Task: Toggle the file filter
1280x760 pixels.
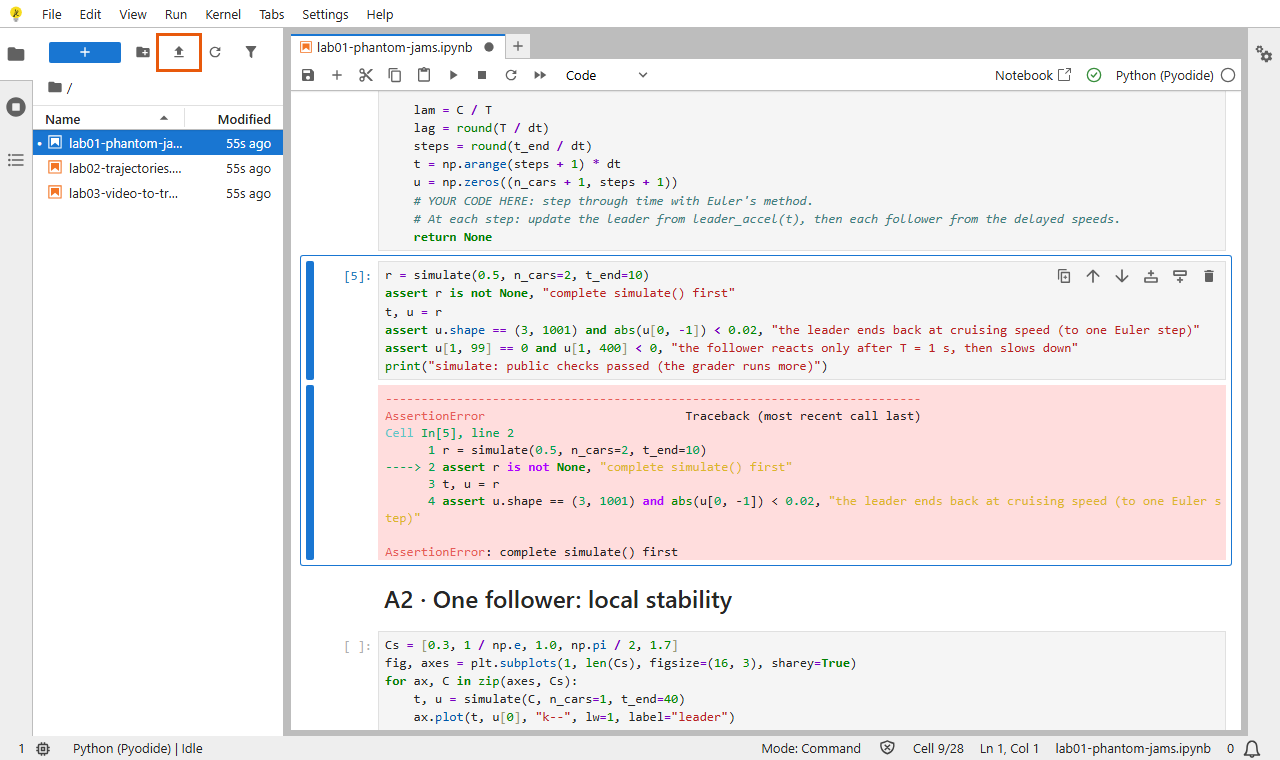Action: point(251,52)
